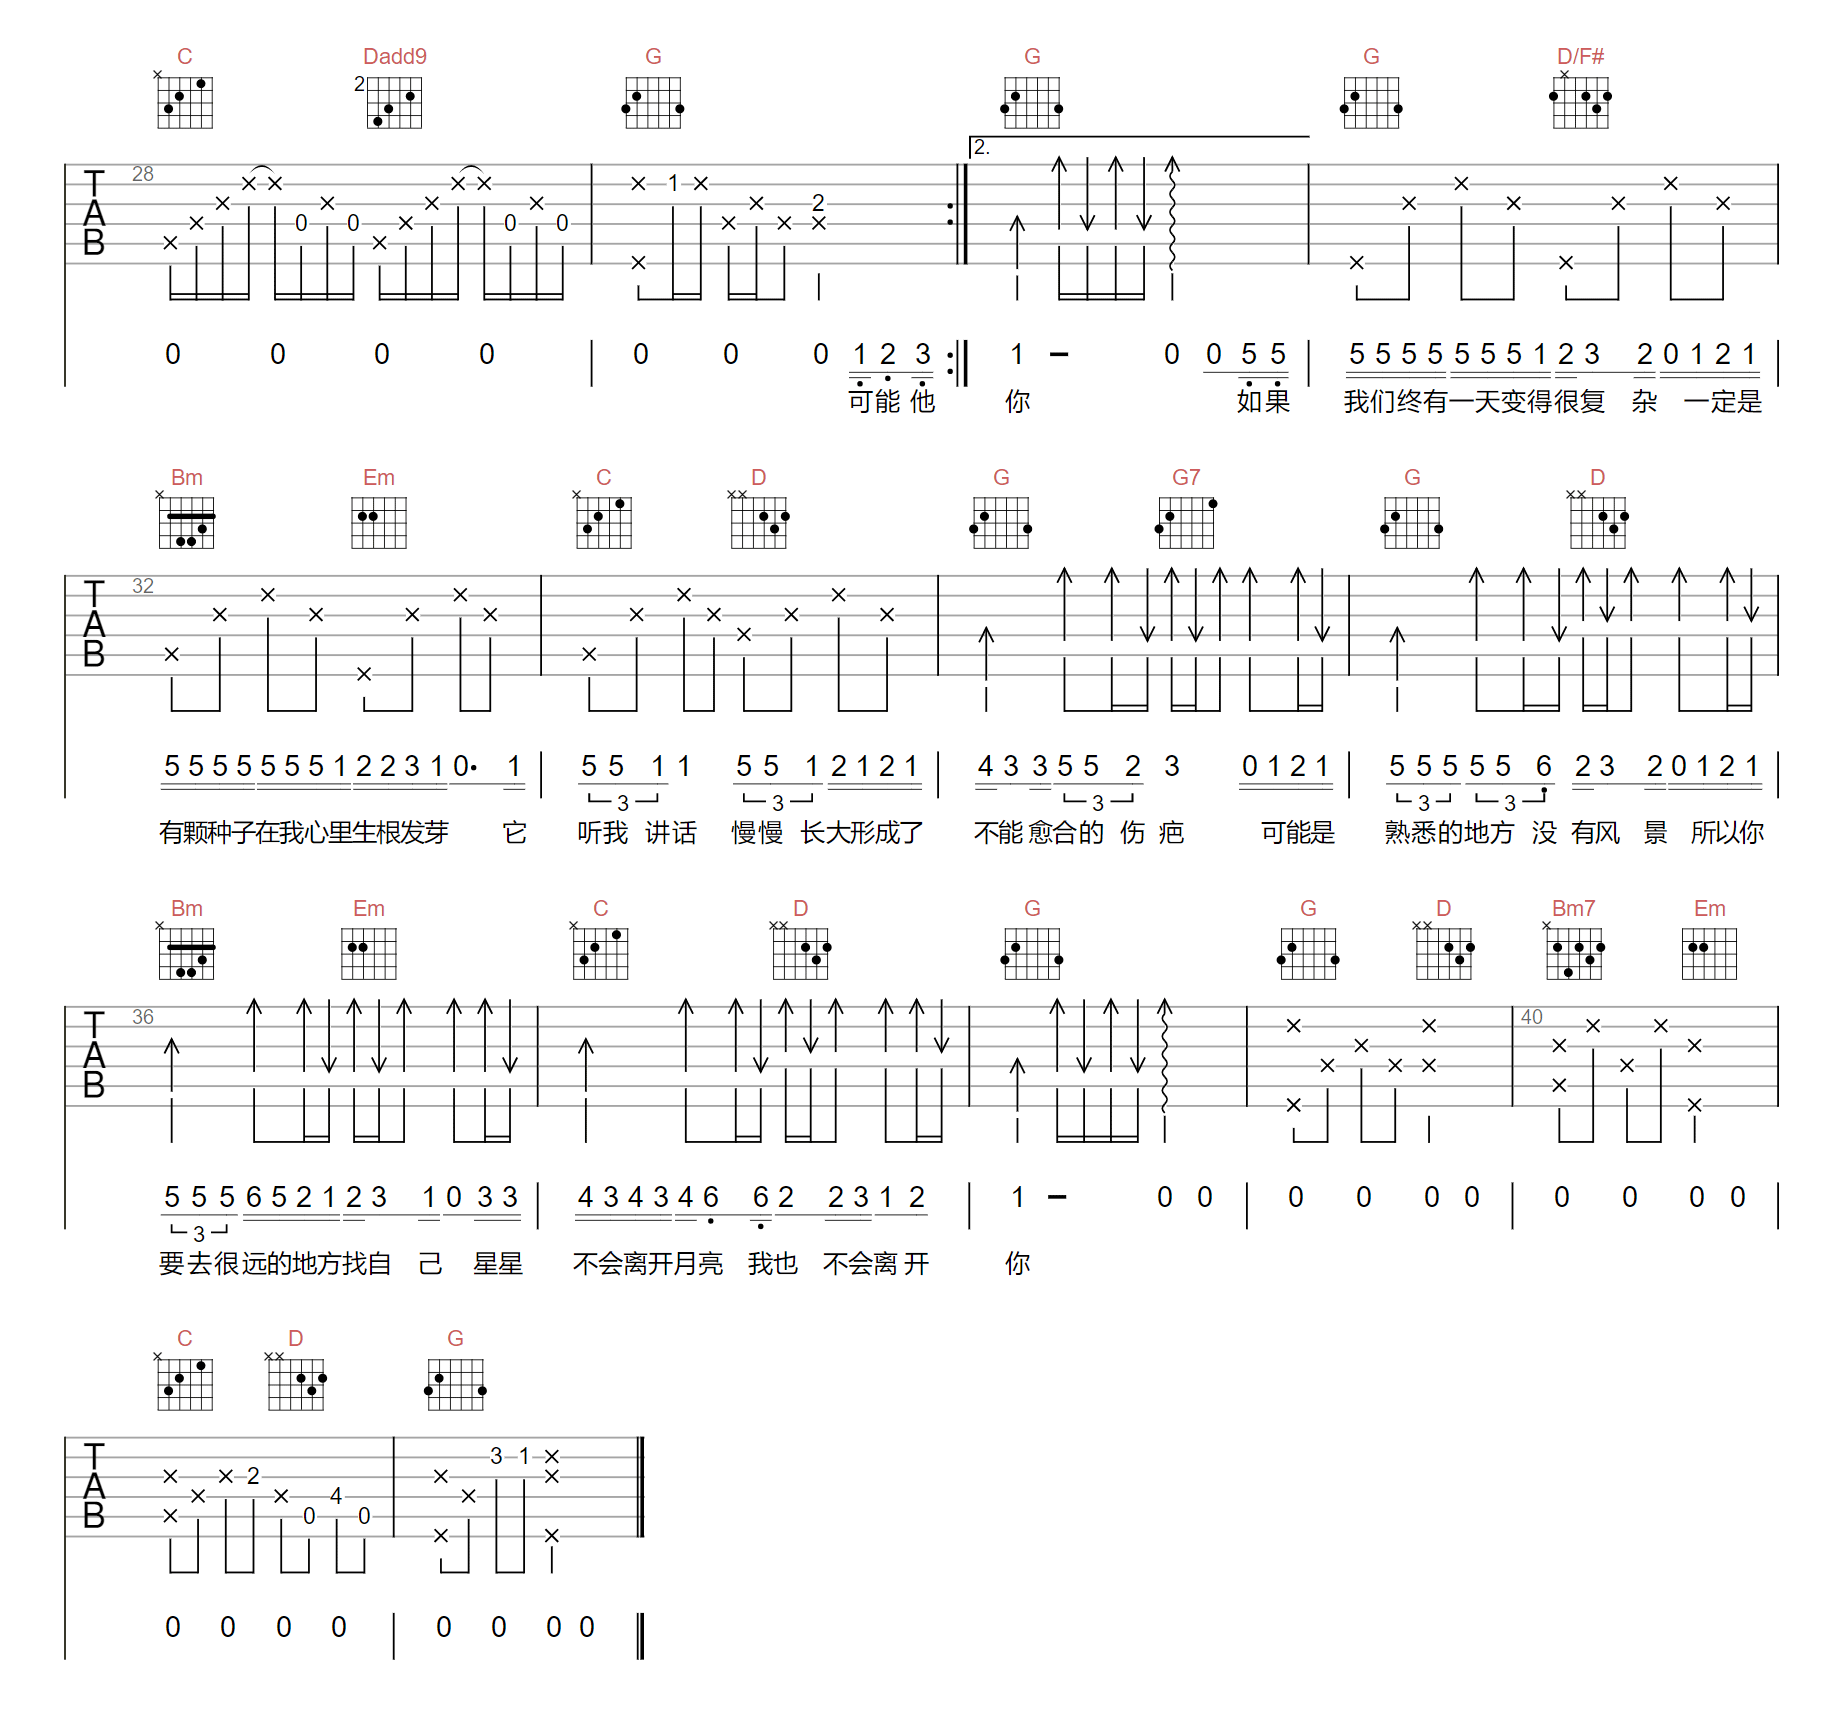This screenshot has width=1846, height=1719.
Task: Click the C chord diagram above measure 28
Action: 185,100
